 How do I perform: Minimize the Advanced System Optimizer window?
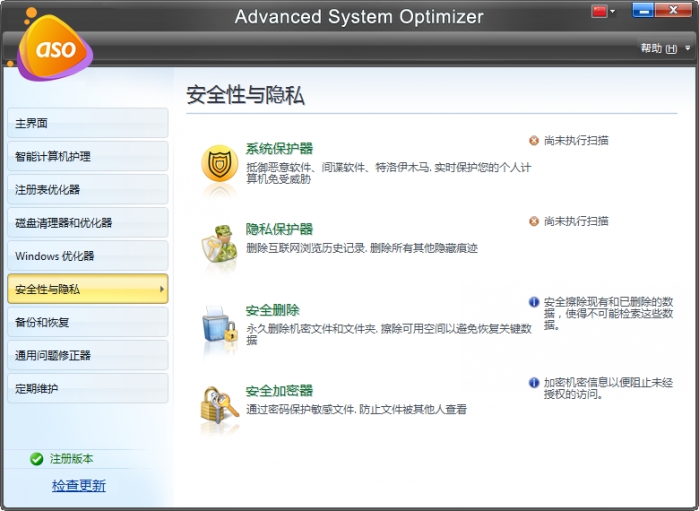pos(643,11)
